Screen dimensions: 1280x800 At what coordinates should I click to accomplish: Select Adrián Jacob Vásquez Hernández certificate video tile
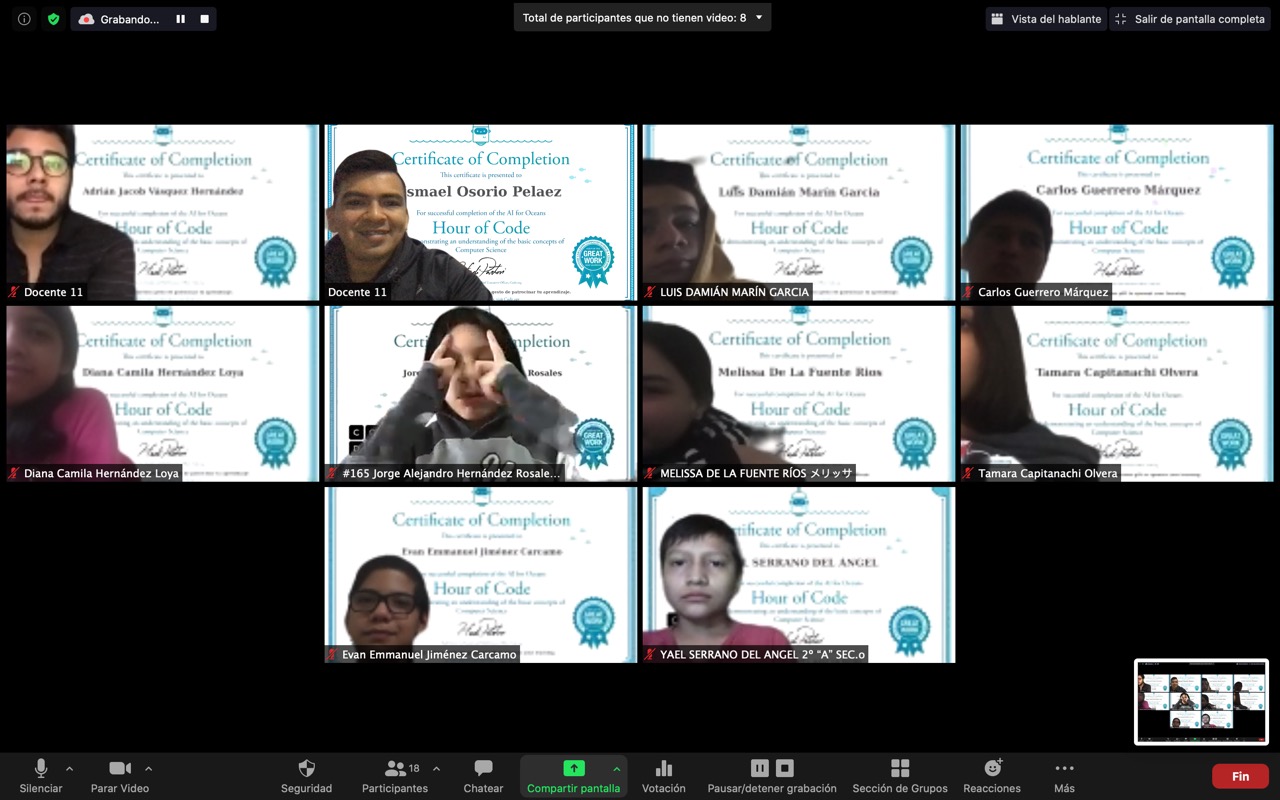click(x=162, y=212)
